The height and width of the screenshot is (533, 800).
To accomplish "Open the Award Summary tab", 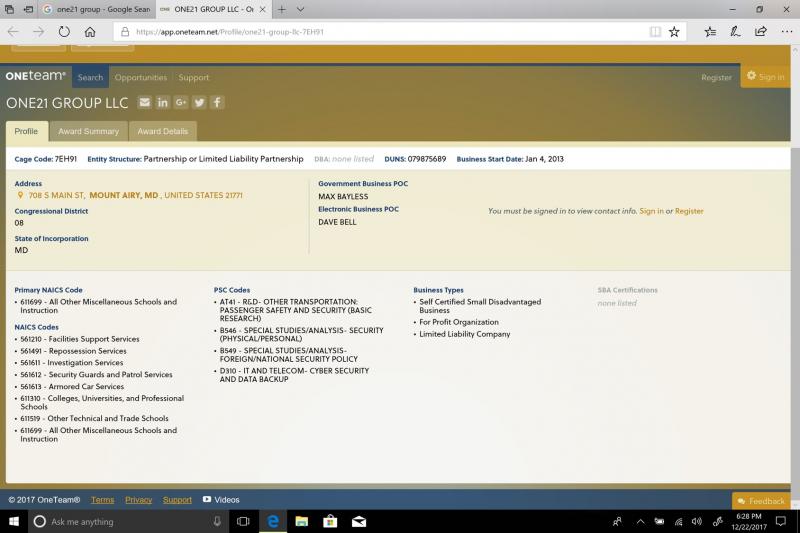I will (88, 131).
